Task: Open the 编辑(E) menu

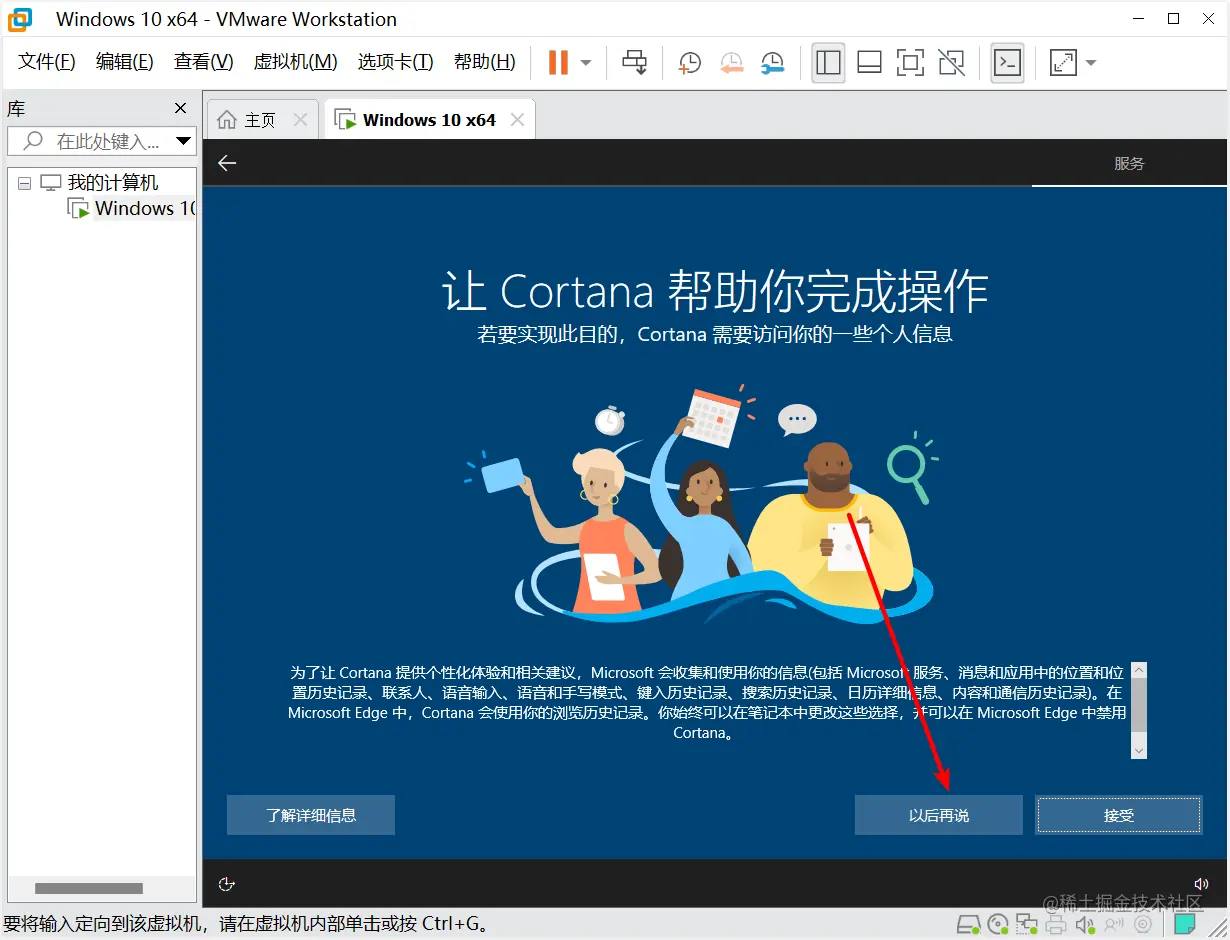Action: click(125, 62)
